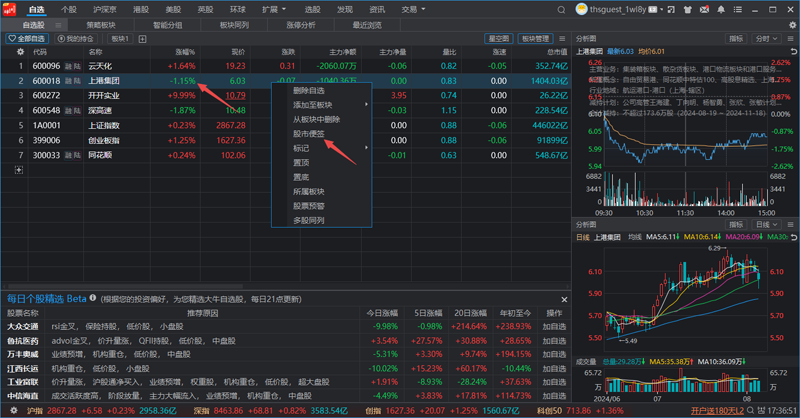
Task: Select the 同花顺 stock row
Action: pos(286,155)
